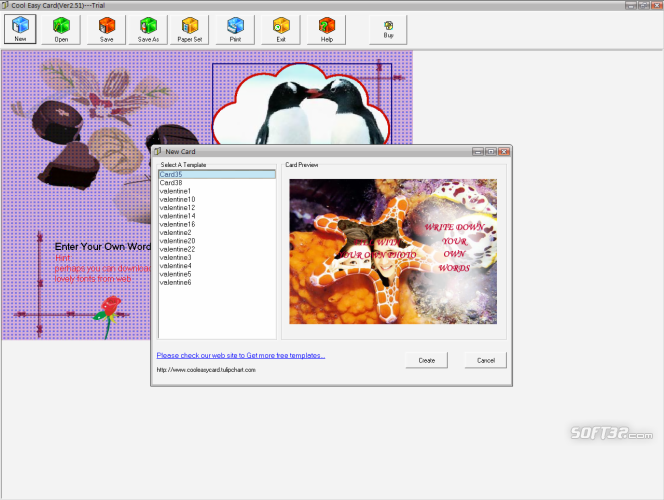
Task: Select the valentine12 template
Action: 217,207
